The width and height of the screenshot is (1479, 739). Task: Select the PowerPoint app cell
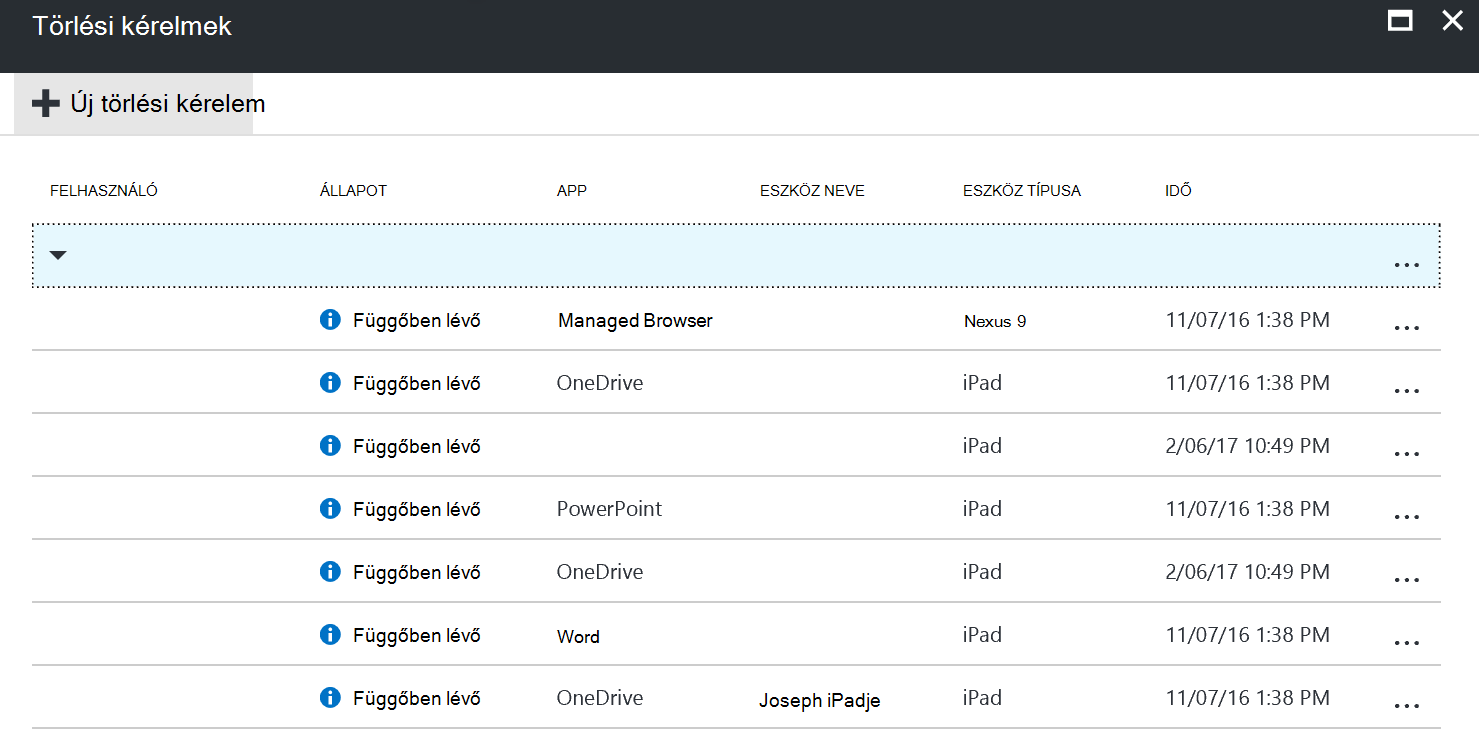coord(609,508)
